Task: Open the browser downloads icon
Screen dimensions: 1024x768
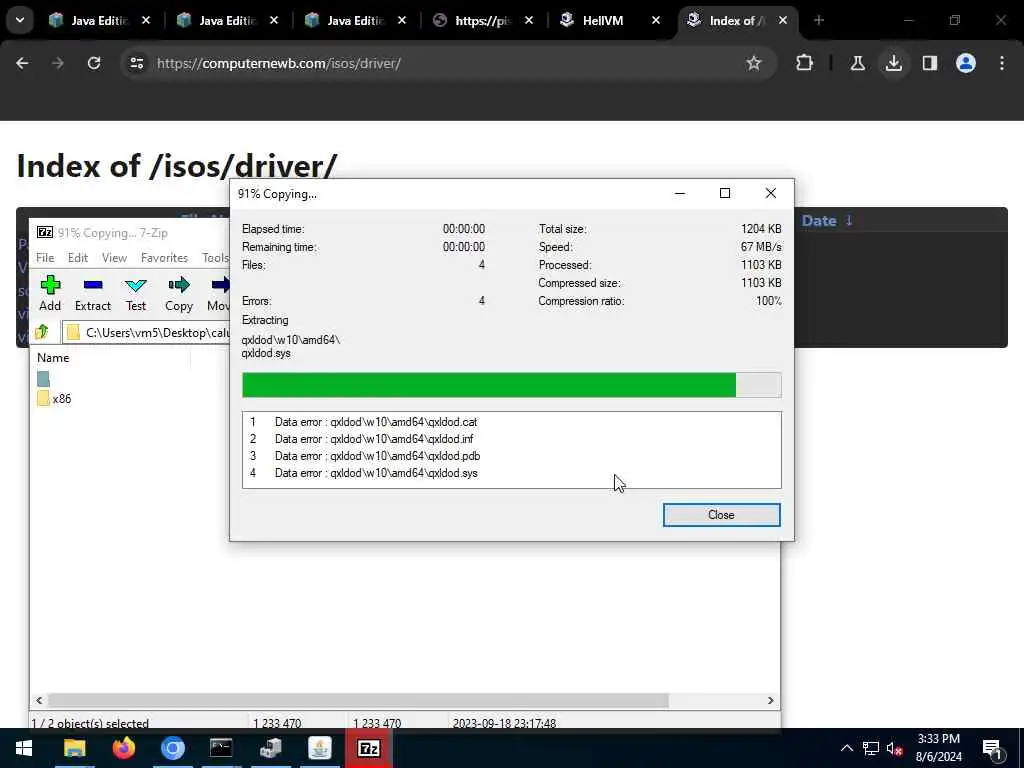Action: (893, 63)
